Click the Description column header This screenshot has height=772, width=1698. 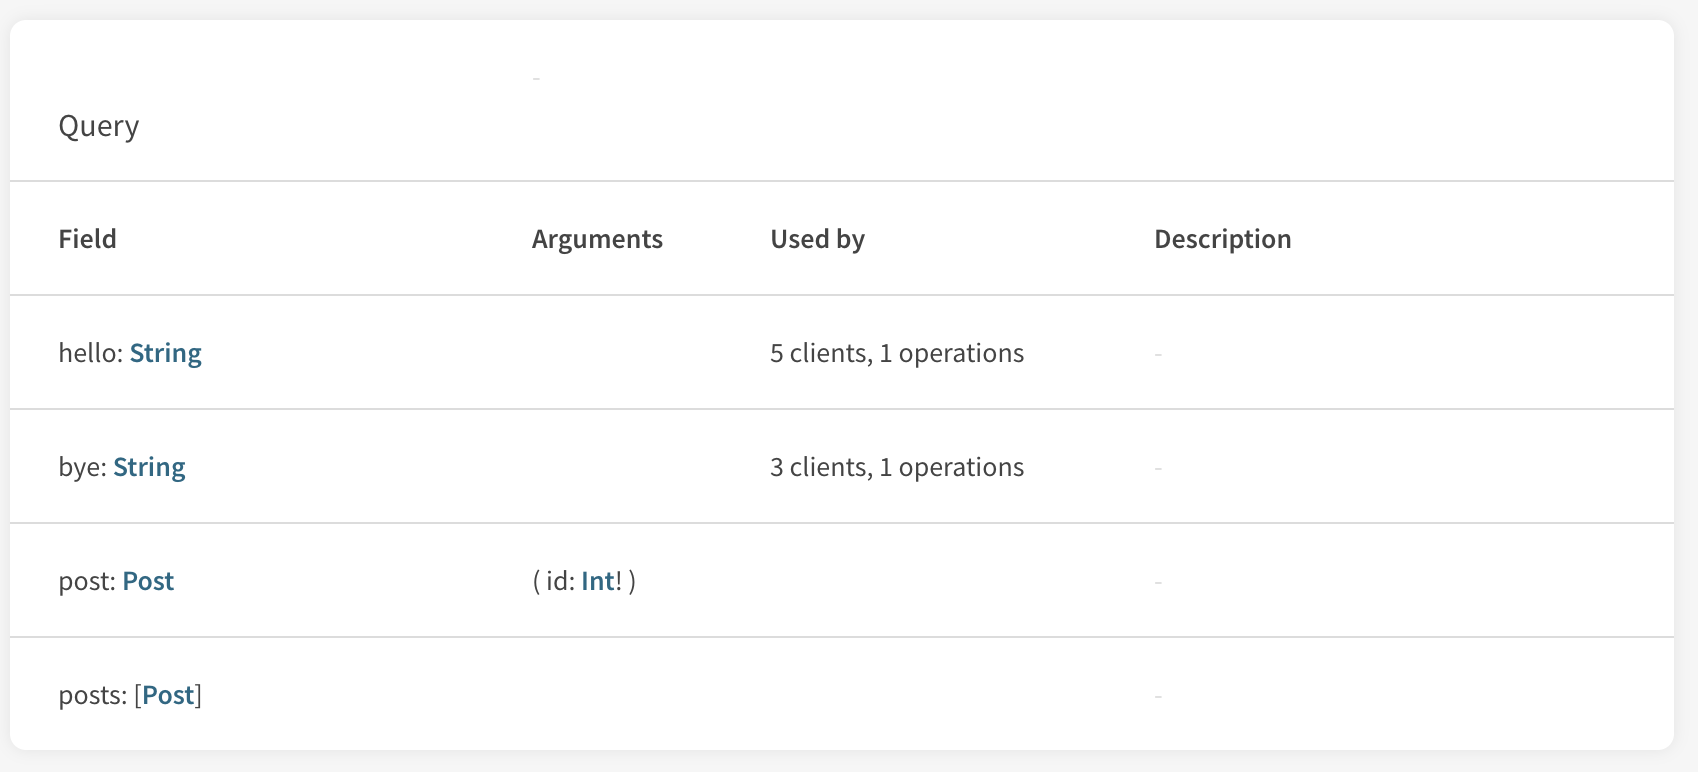(1223, 238)
